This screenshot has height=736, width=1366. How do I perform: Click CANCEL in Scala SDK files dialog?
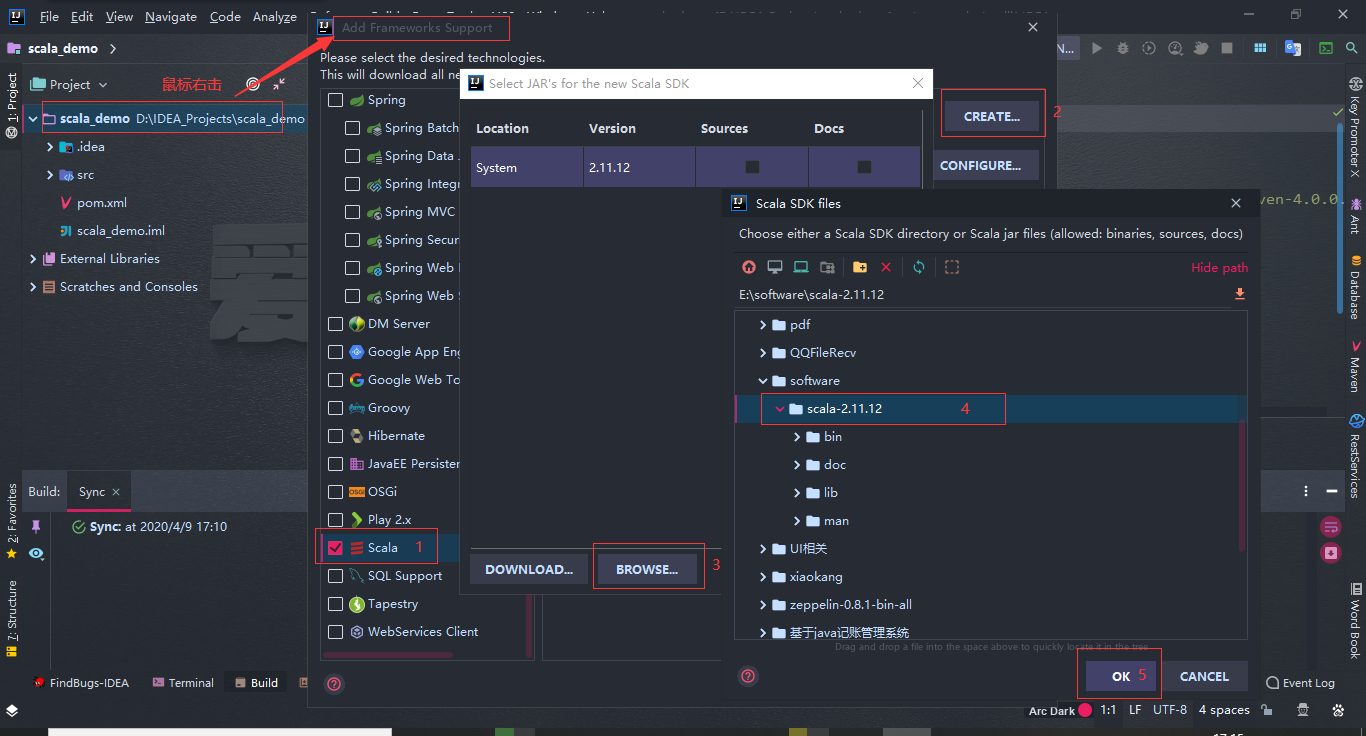[x=1204, y=676]
